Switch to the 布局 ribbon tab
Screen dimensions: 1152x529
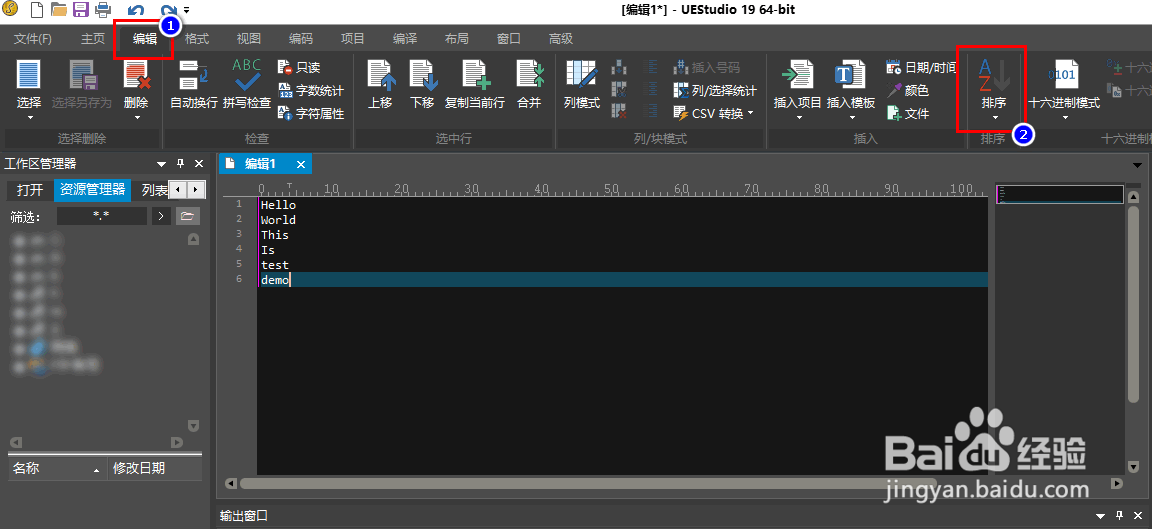[x=456, y=39]
